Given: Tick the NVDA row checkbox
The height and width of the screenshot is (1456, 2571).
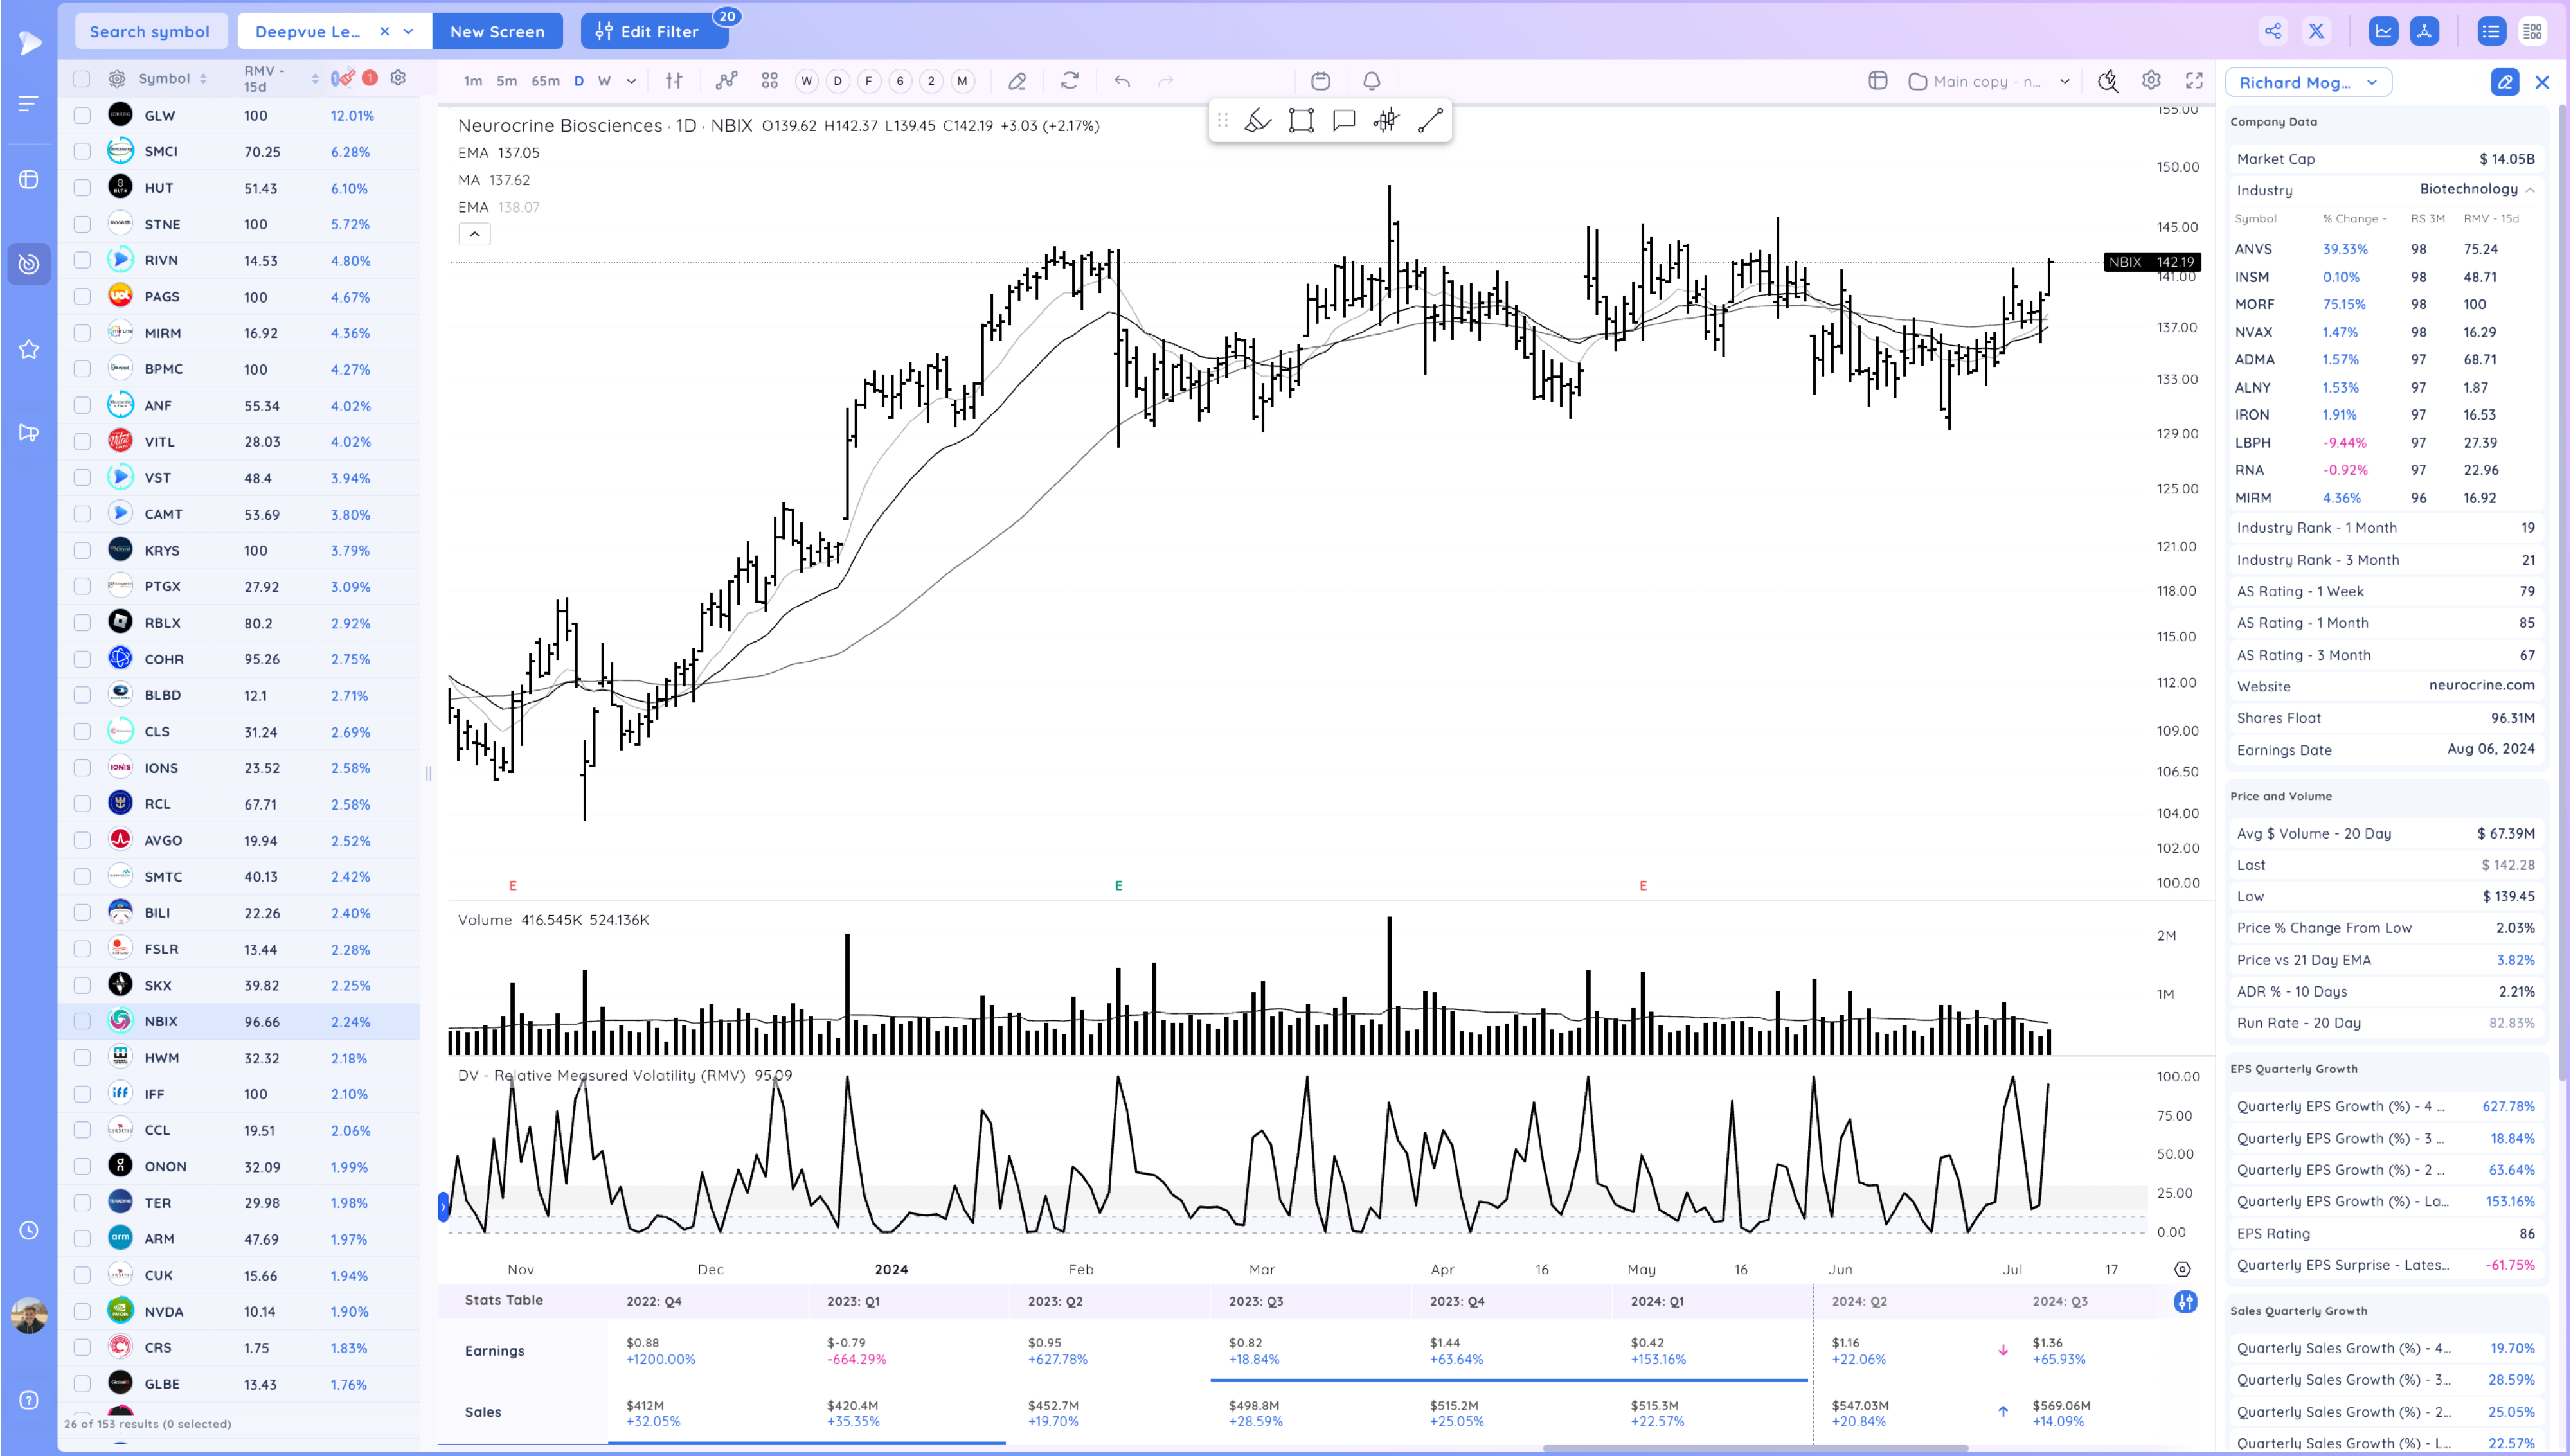Looking at the screenshot, I should coord(82,1311).
